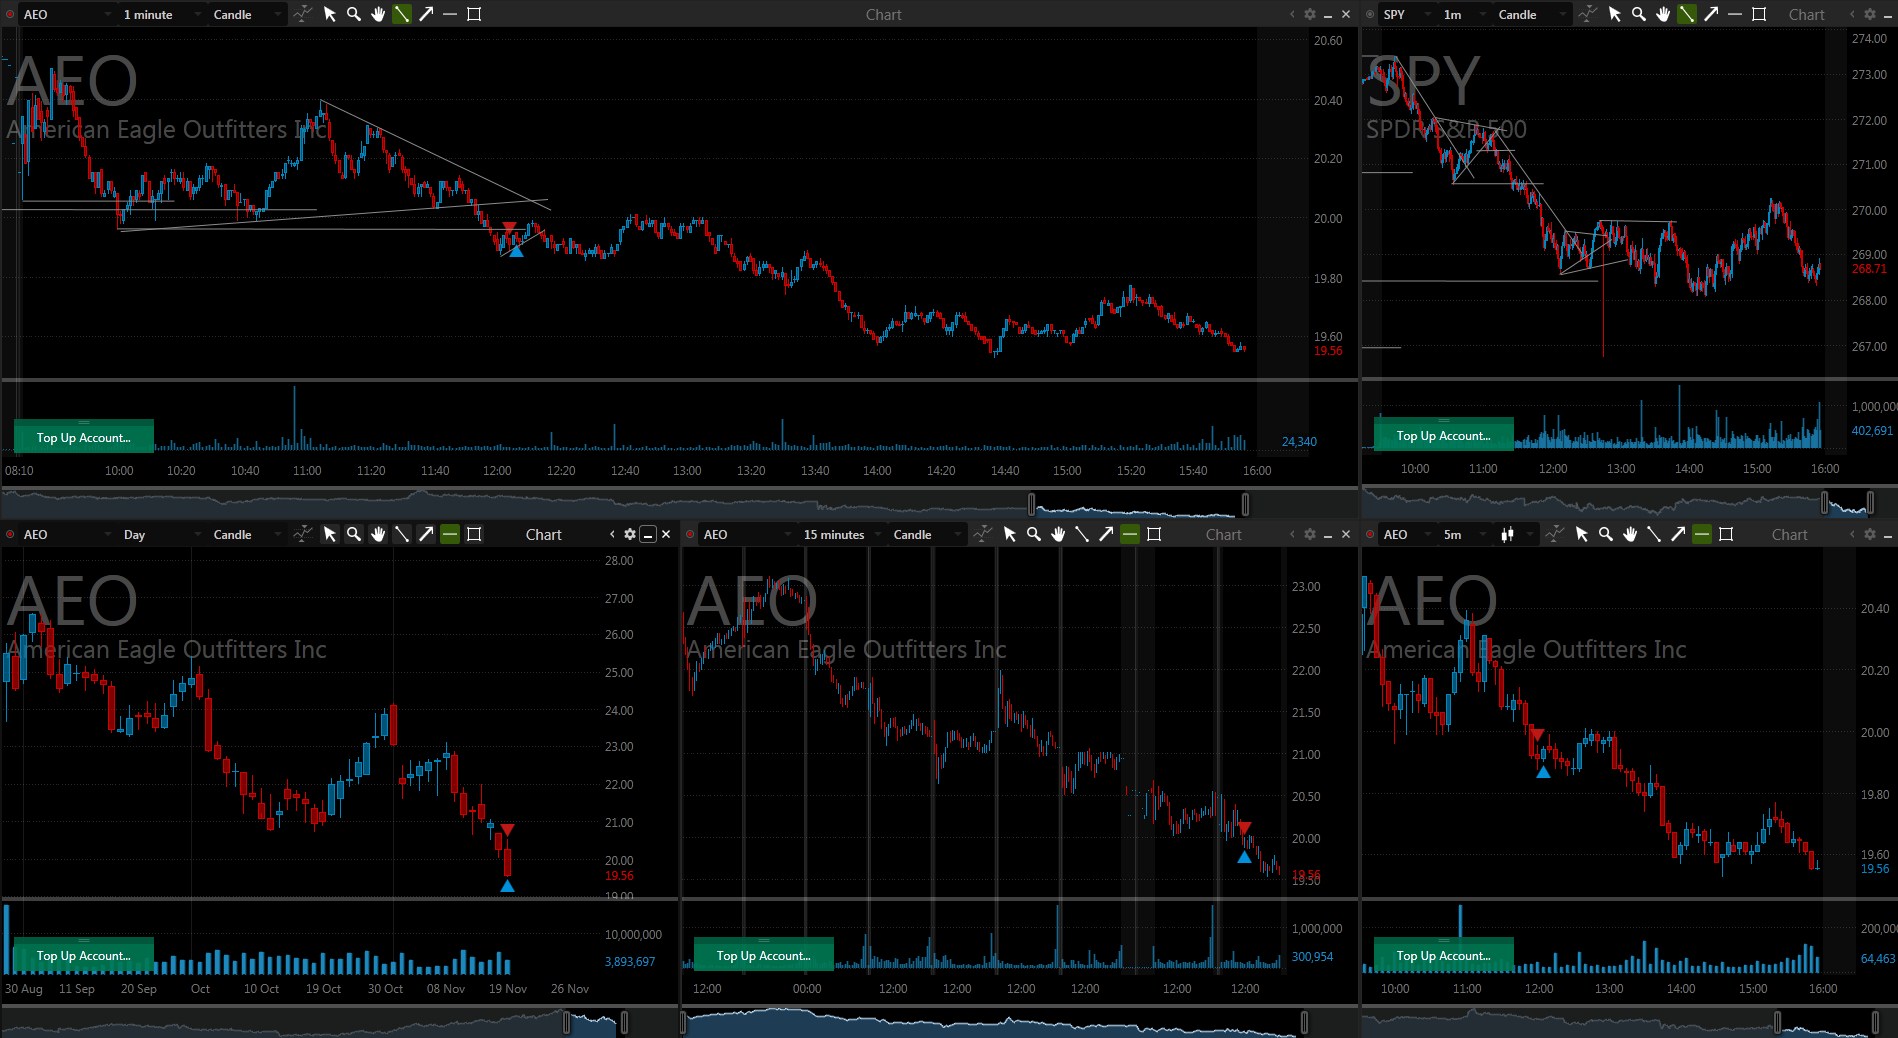Screen dimensions: 1898x1038
Task: Open 5m interval dropdown in AEO chart
Action: coord(1464,534)
